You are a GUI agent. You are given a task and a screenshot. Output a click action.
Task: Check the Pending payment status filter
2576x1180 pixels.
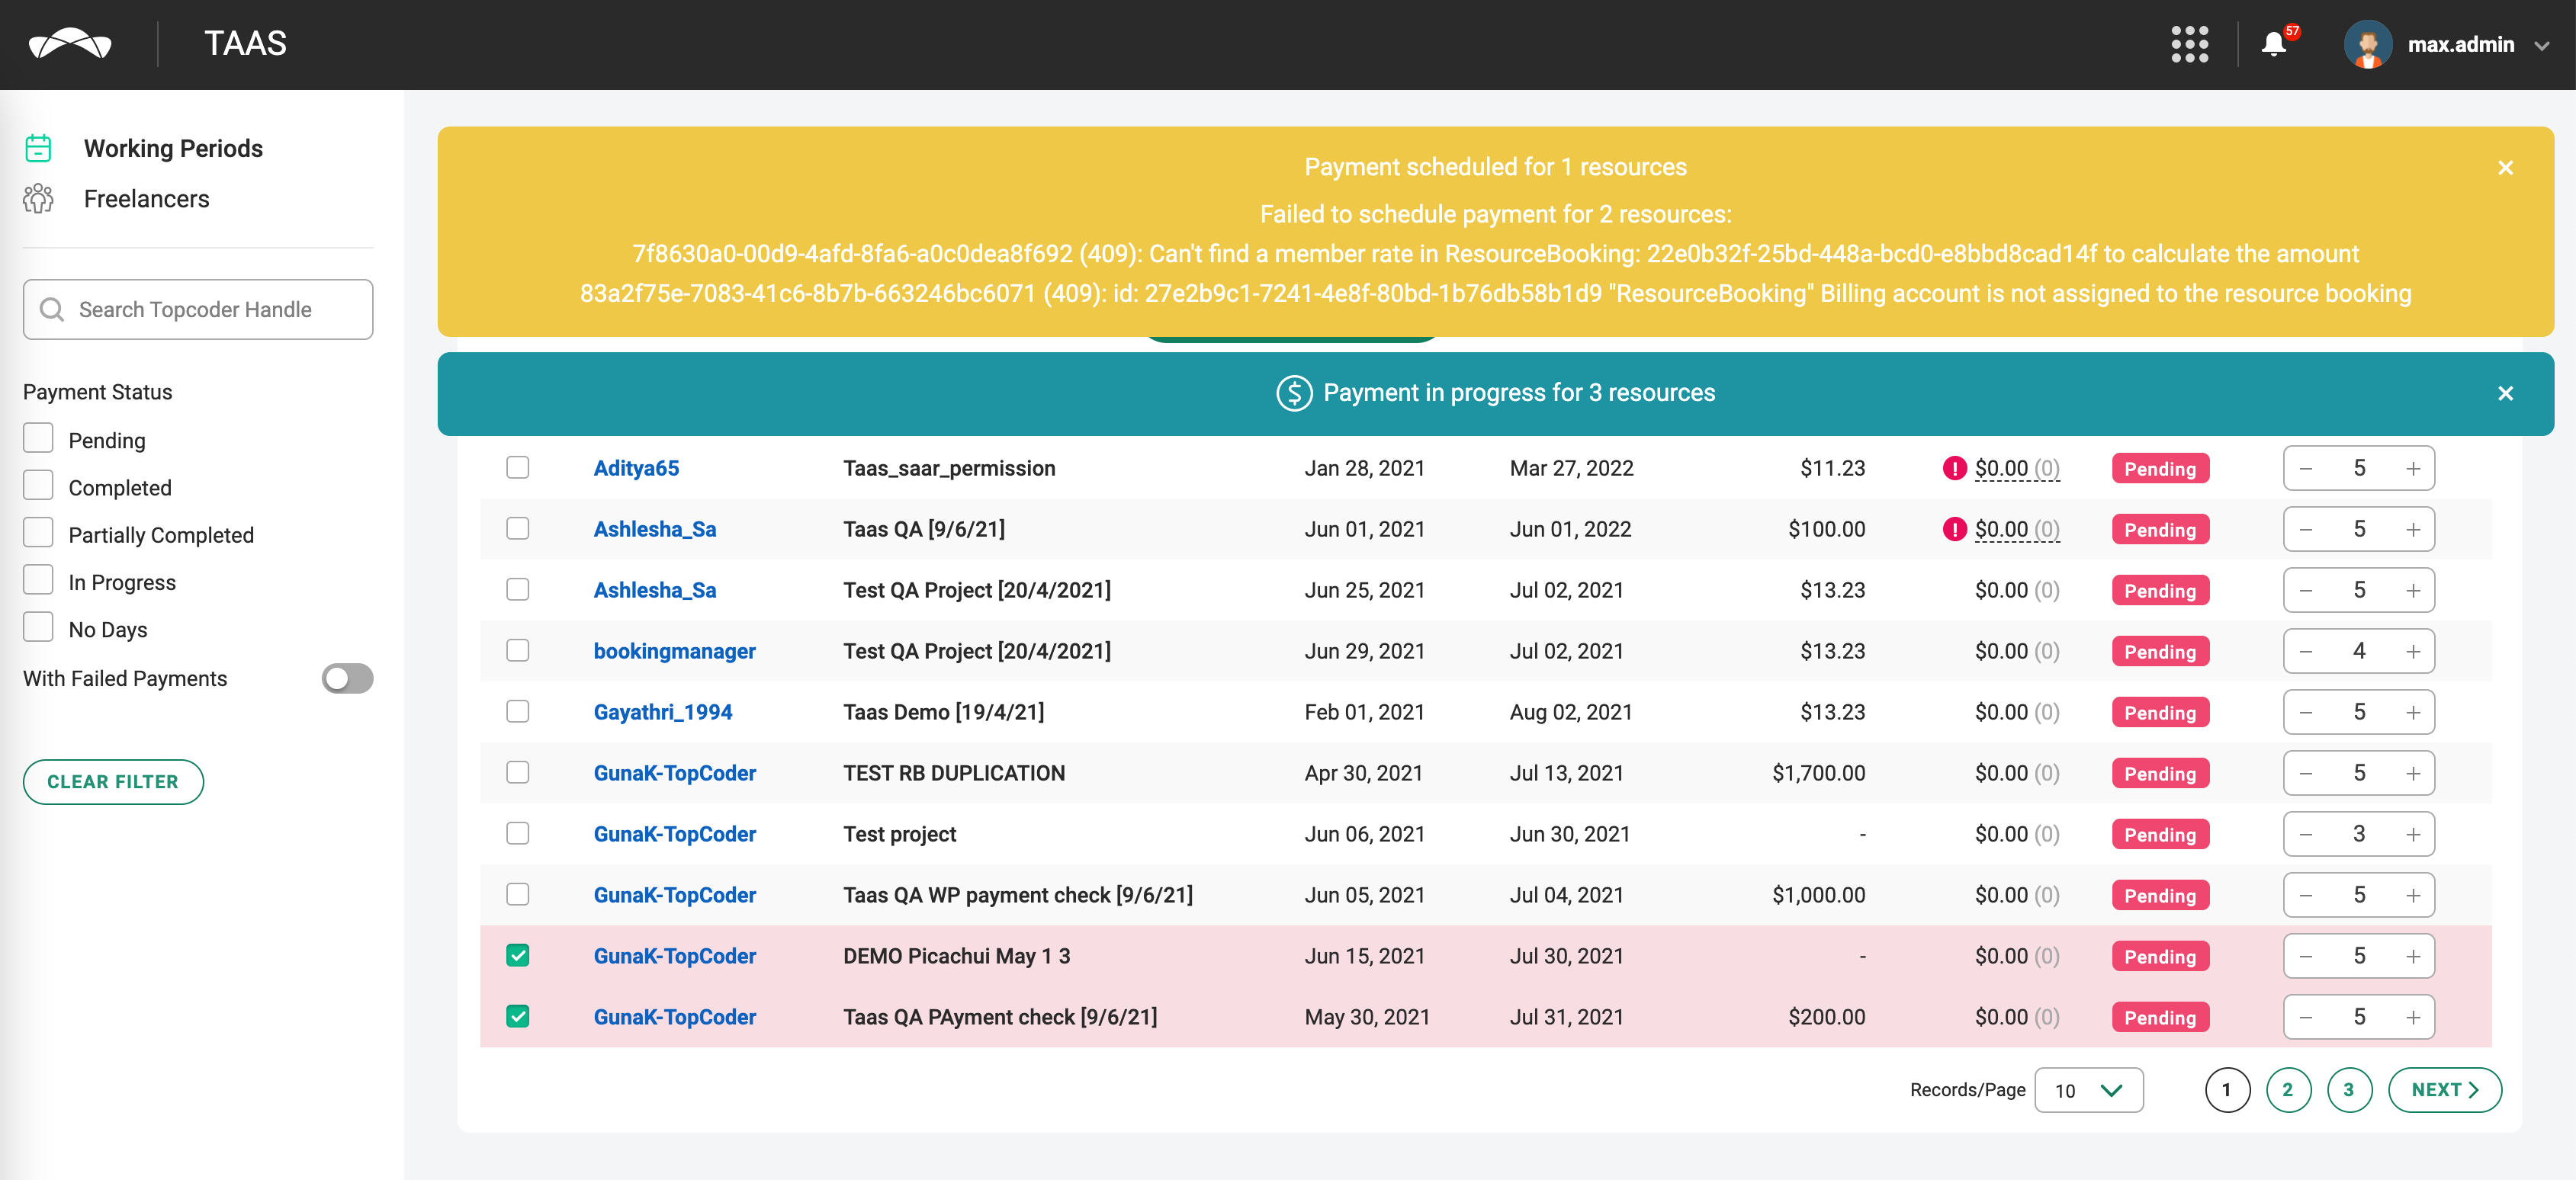pos(38,439)
